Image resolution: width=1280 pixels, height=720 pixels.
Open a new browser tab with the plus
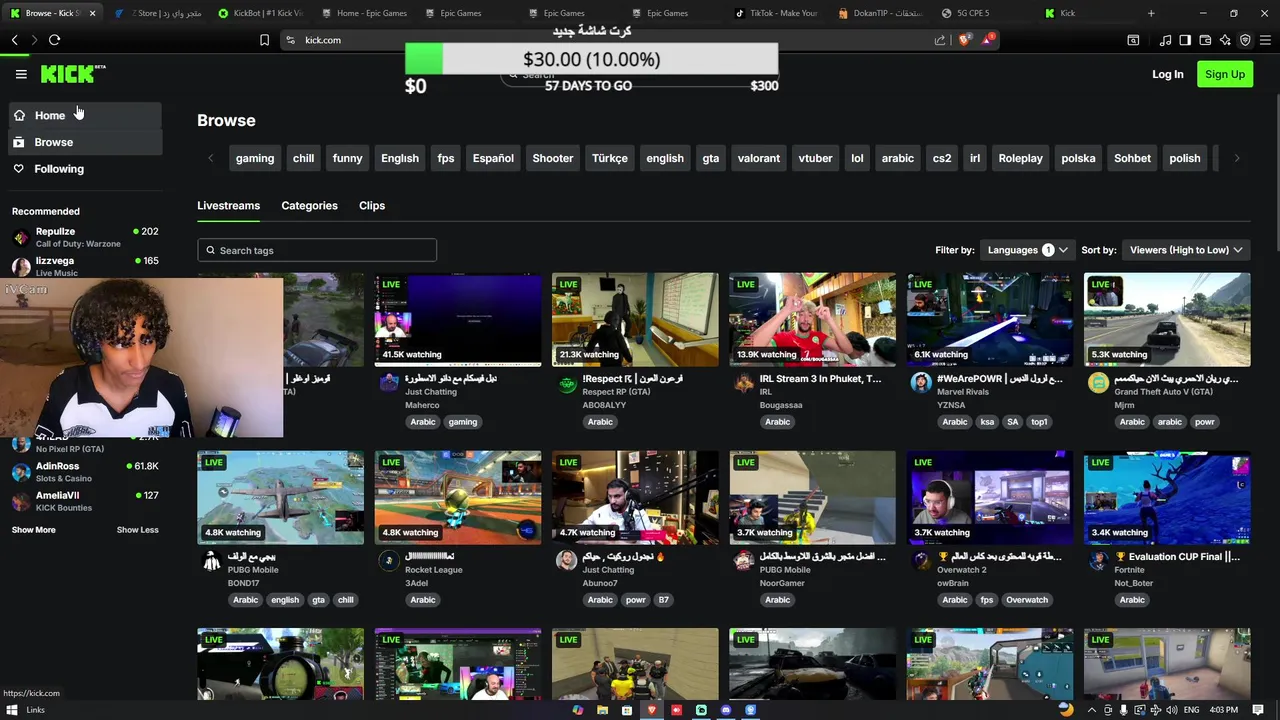(x=1151, y=13)
